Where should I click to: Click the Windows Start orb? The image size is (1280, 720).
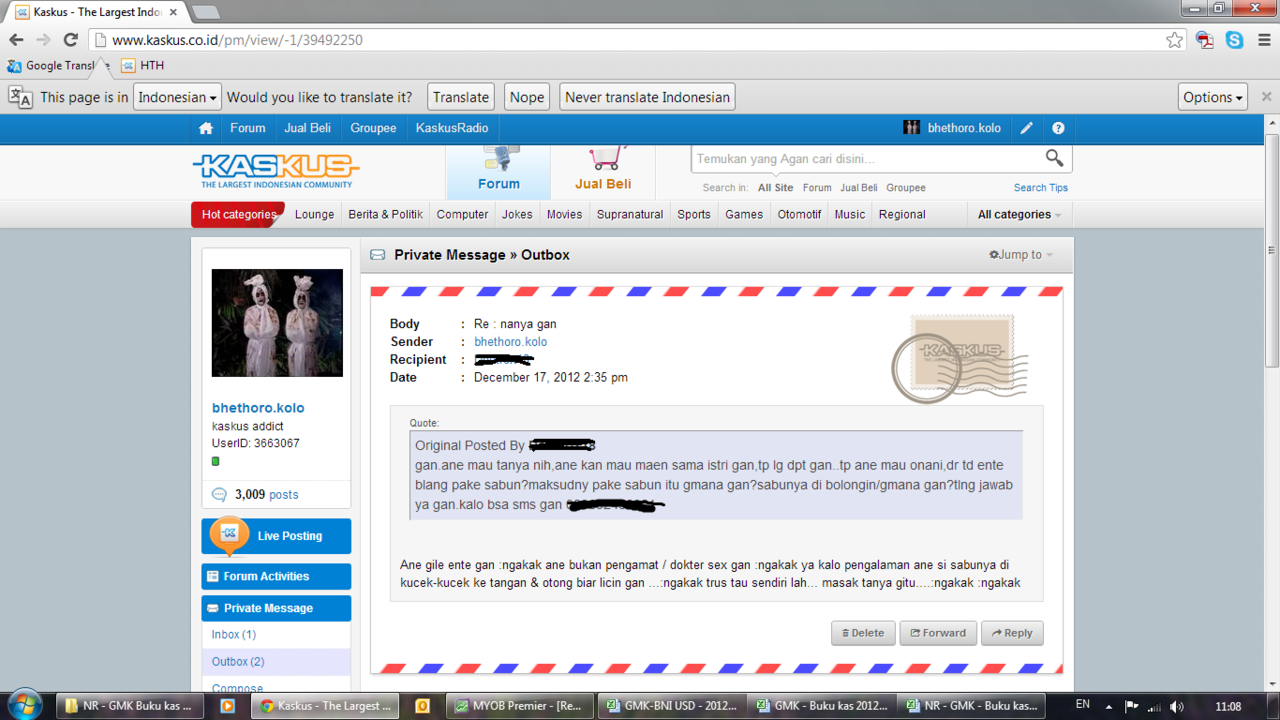pos(24,705)
